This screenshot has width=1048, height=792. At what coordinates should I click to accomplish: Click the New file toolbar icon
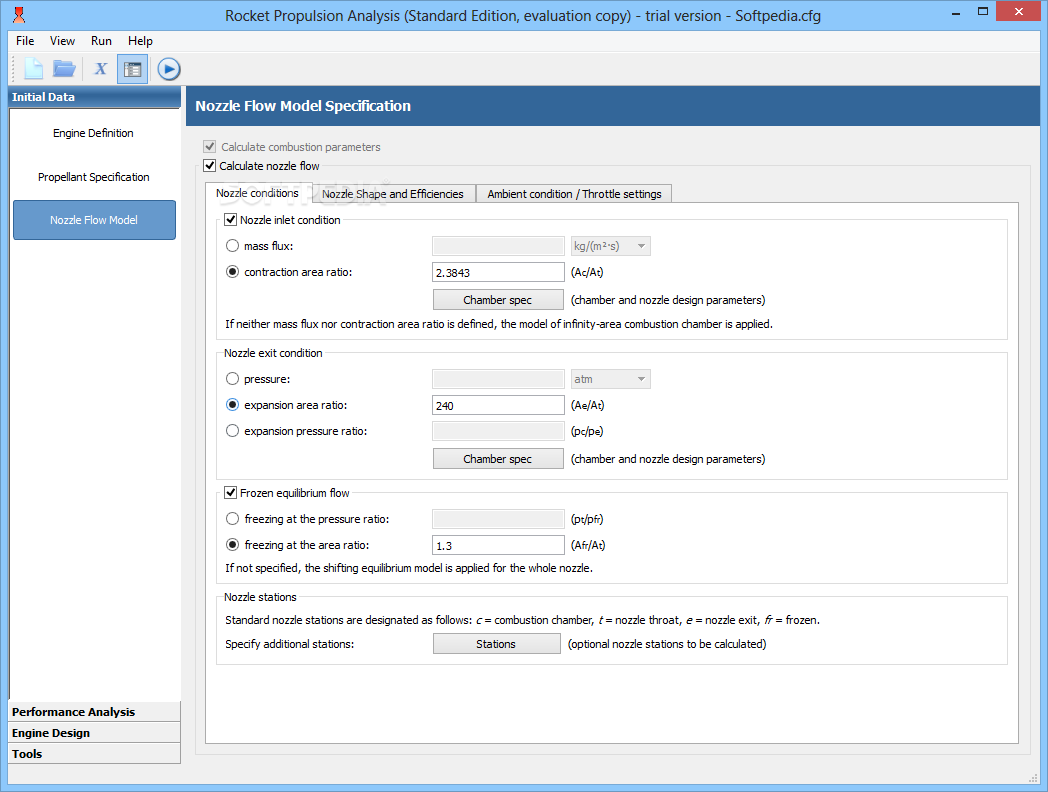click(33, 69)
